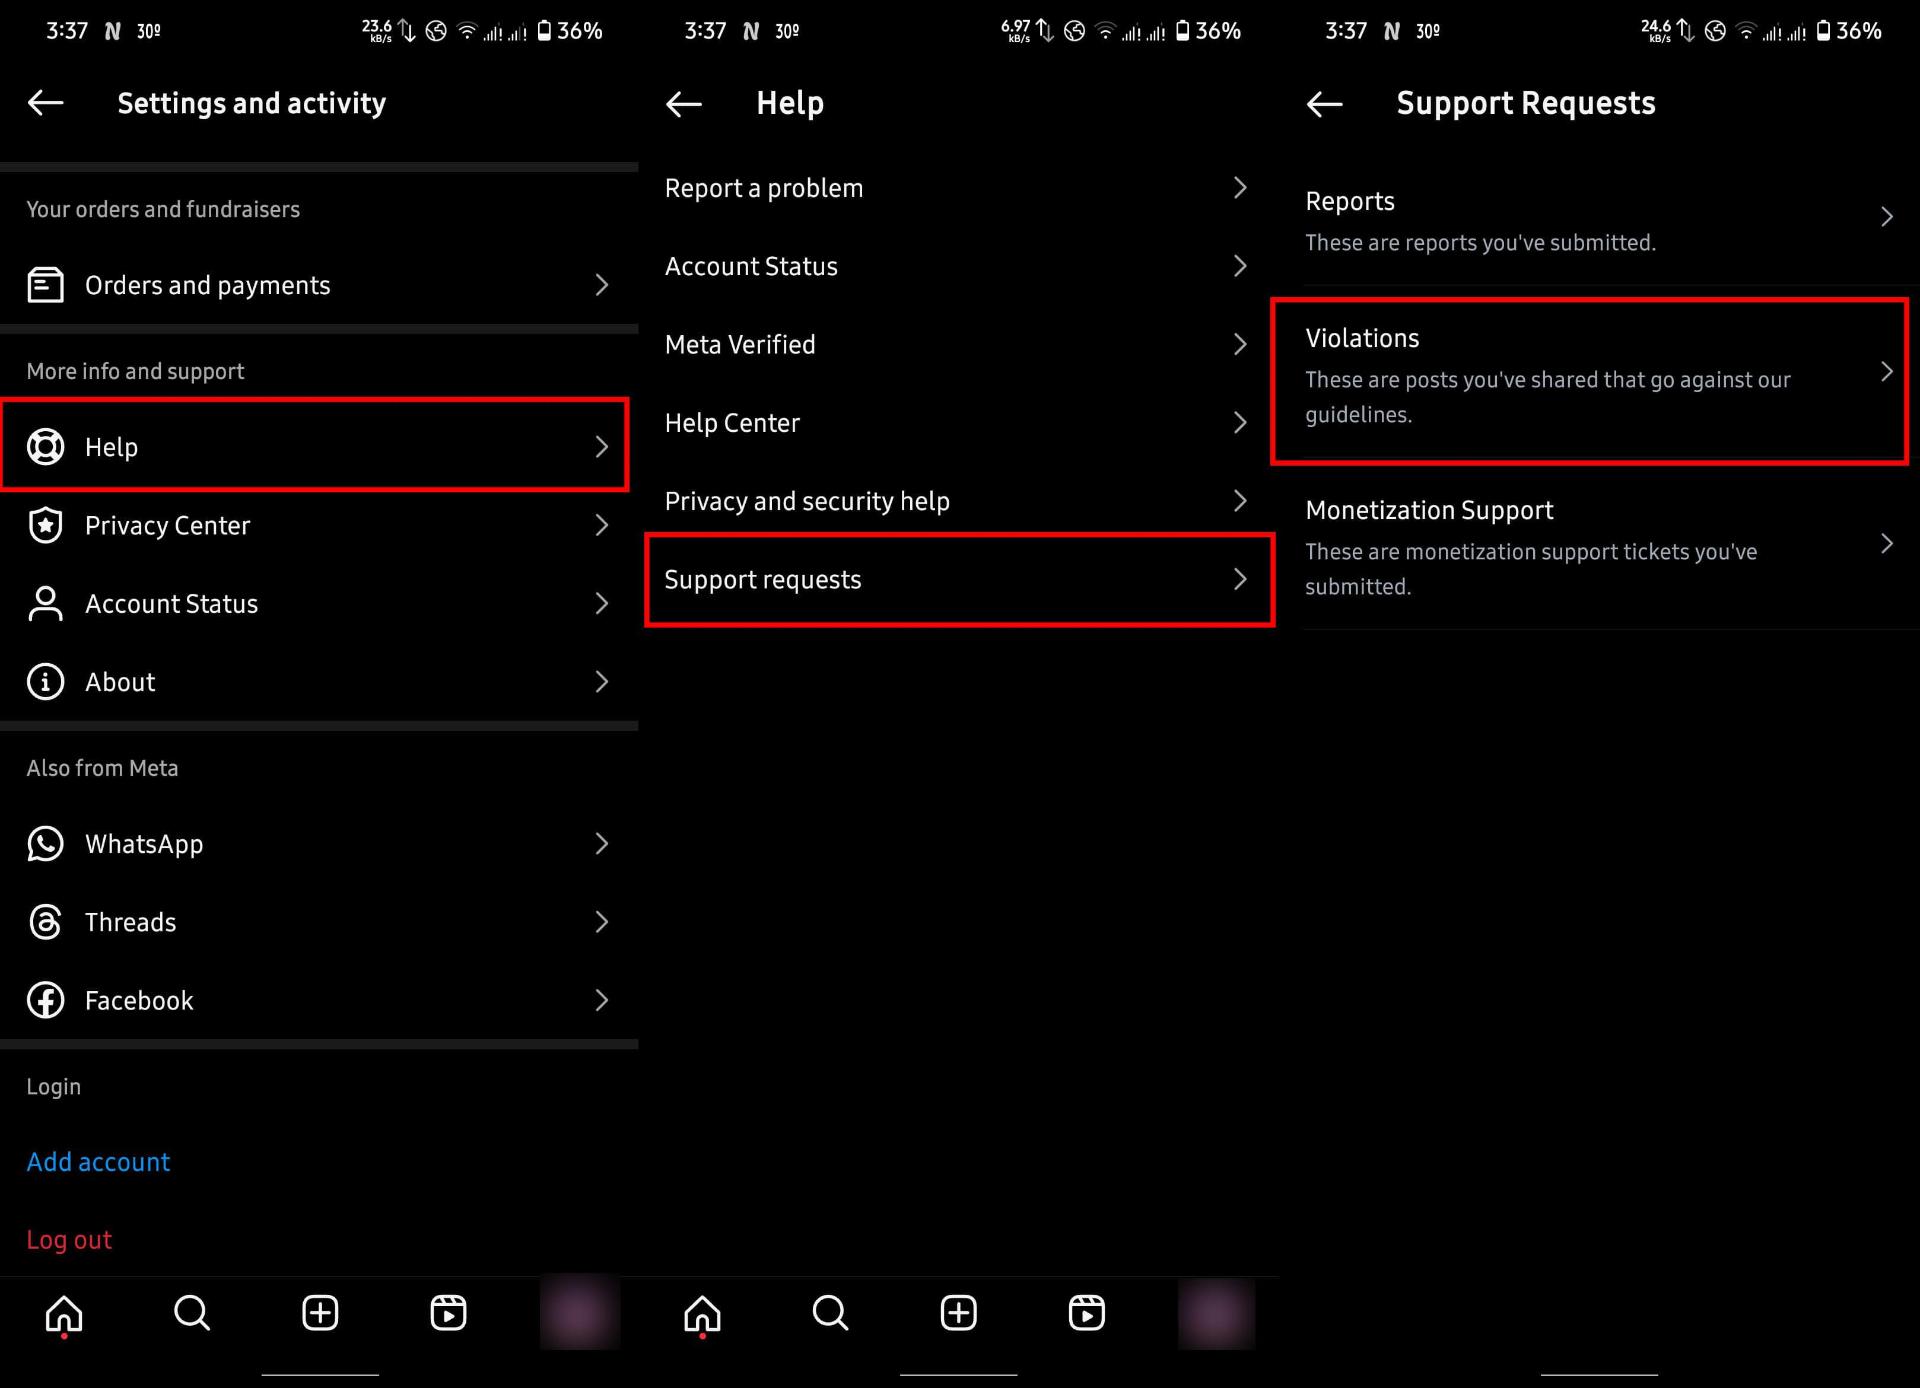1920x1388 pixels.
Task: Open profile thumbnail in left navigation
Action: click(x=579, y=1313)
